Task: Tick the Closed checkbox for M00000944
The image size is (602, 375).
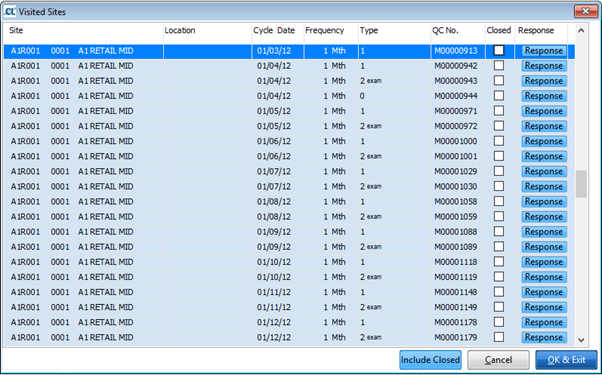Action: pos(499,96)
